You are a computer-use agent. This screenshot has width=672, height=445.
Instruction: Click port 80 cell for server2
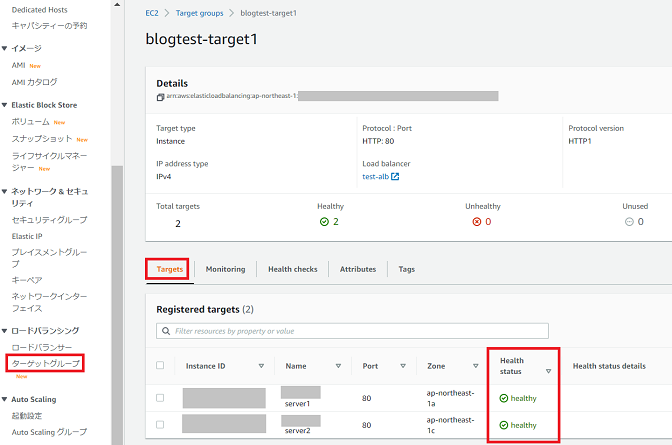click(x=366, y=425)
